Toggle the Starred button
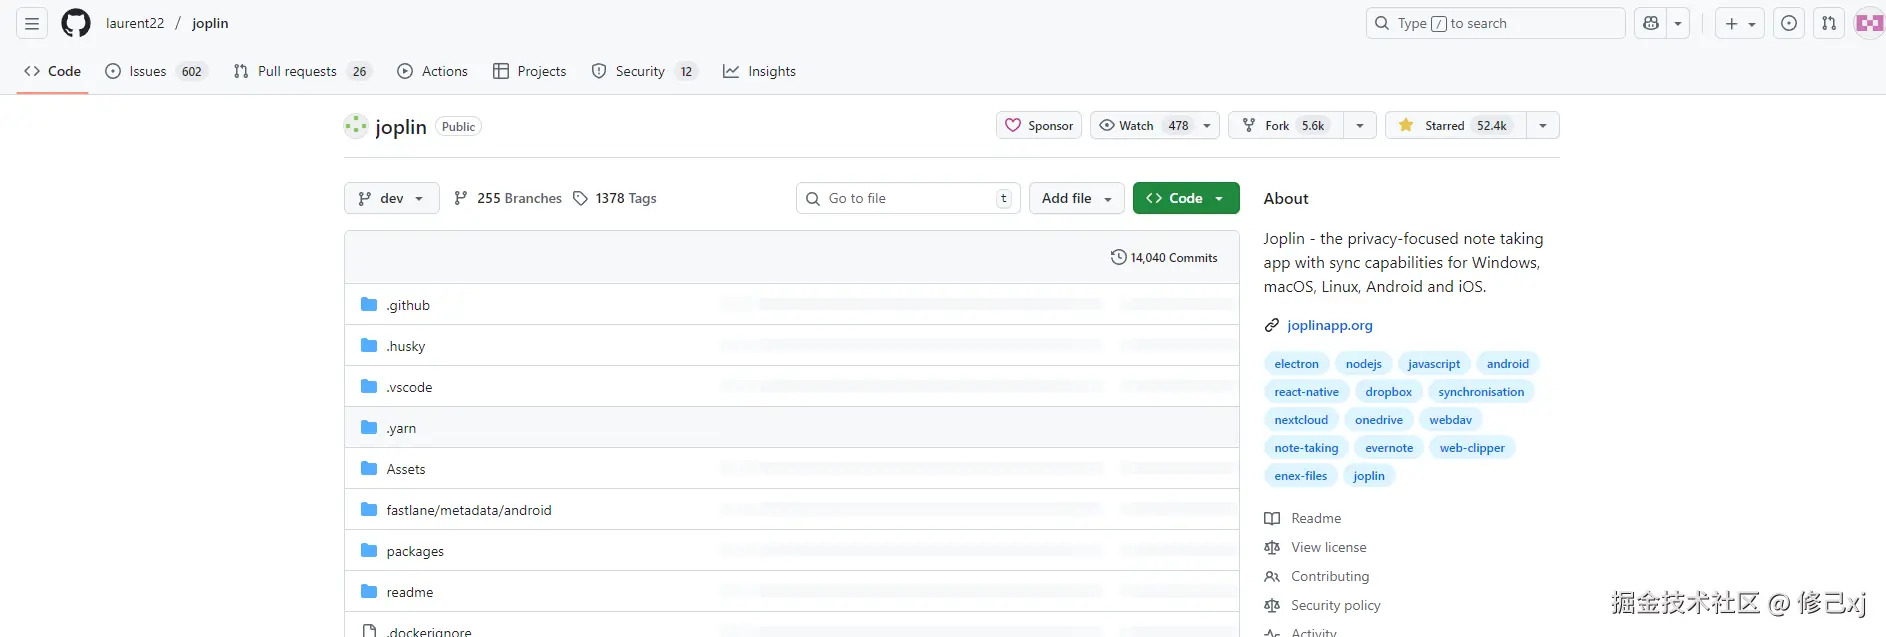1886x637 pixels. (x=1455, y=125)
